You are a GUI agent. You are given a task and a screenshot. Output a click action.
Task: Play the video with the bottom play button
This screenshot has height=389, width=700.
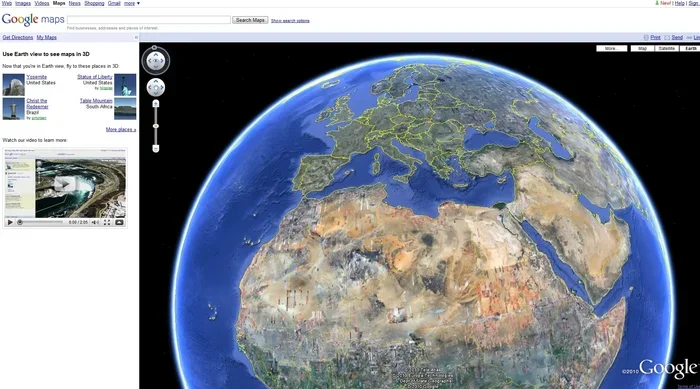10,222
